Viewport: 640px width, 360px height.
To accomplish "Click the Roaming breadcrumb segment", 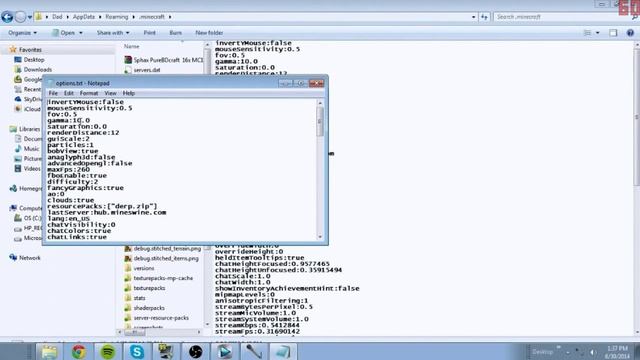I will click(x=117, y=17).
